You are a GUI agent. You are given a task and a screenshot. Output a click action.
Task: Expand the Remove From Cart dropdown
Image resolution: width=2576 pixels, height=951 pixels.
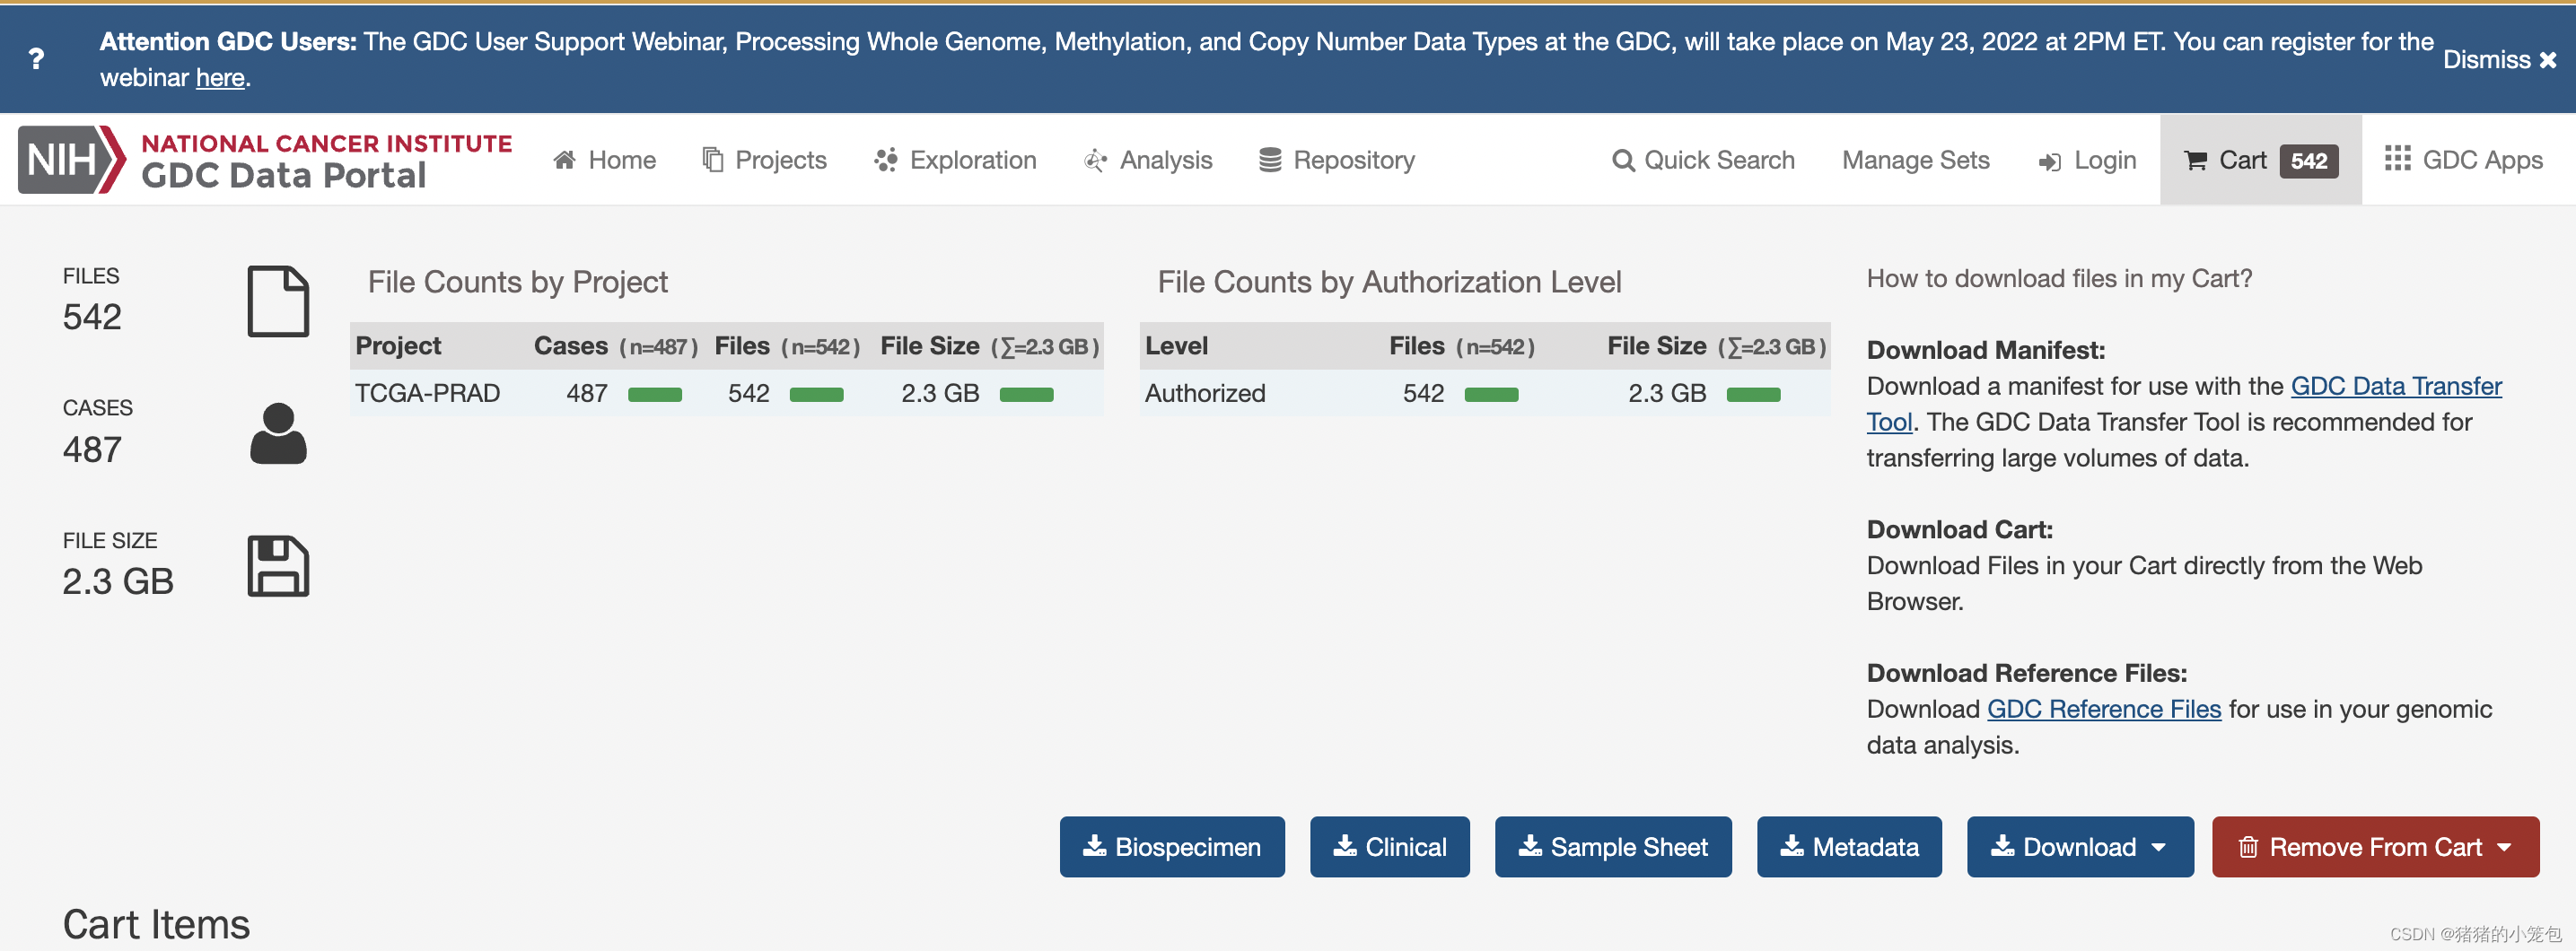click(x=2375, y=847)
